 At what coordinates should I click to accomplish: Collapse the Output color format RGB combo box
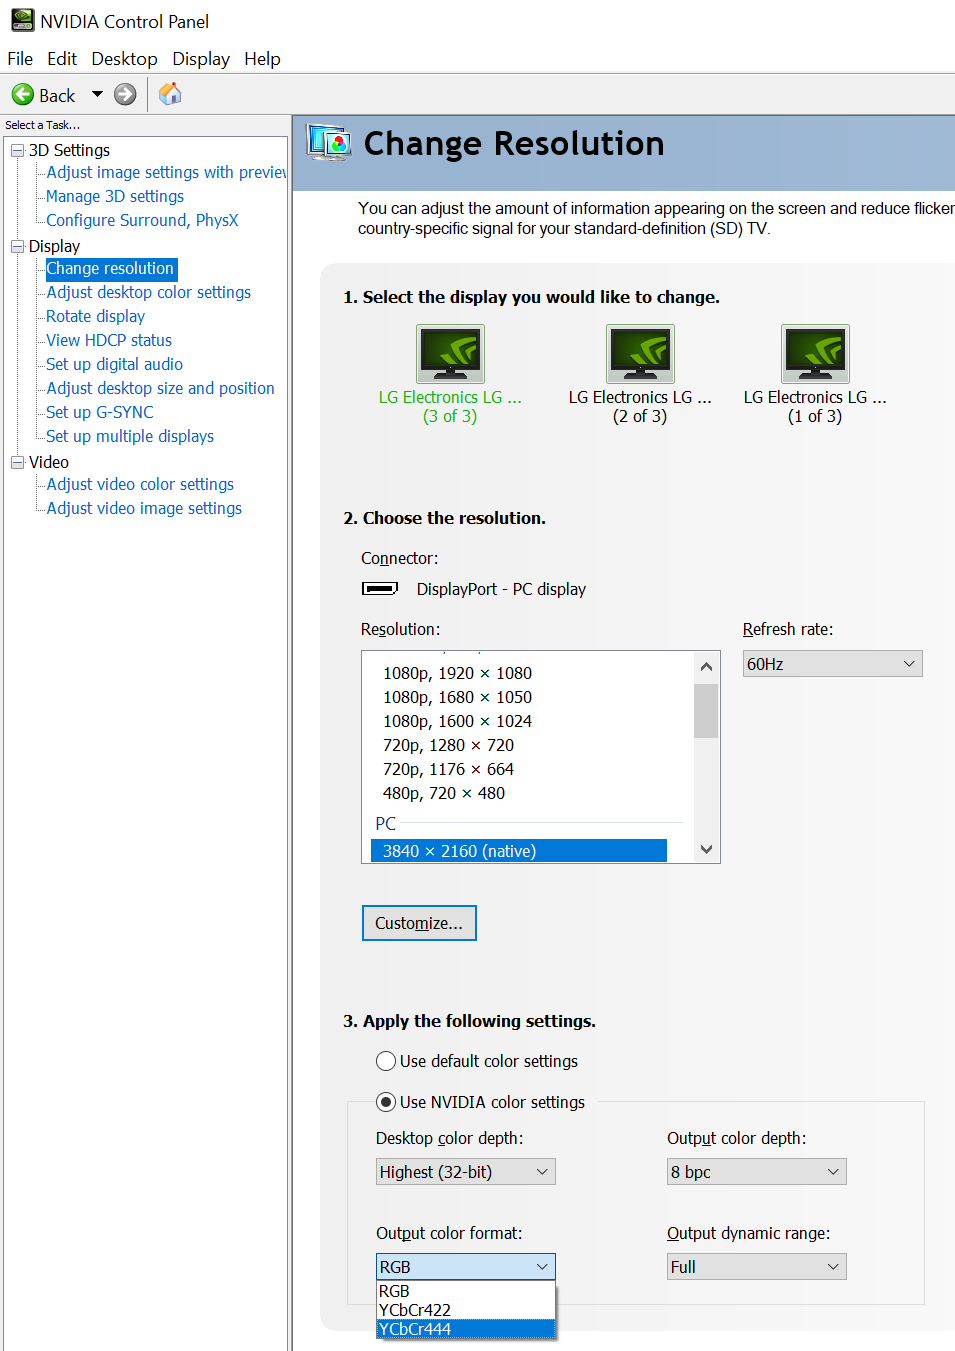pos(465,1267)
